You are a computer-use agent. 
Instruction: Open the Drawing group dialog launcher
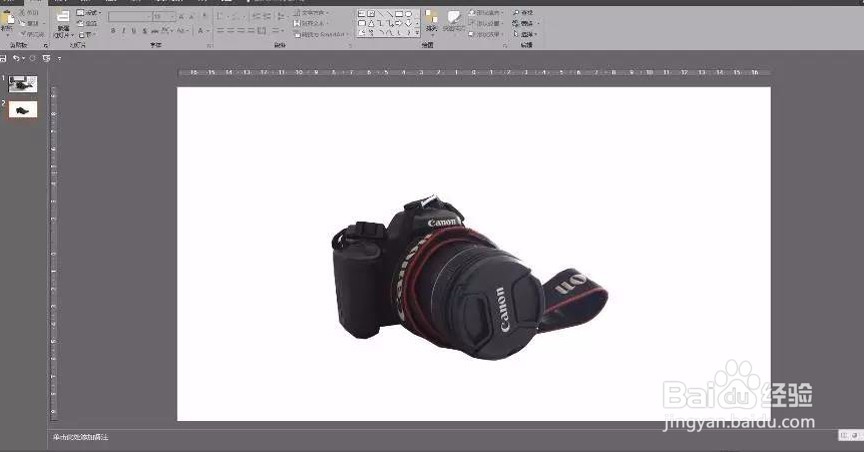pyautogui.click(x=505, y=46)
